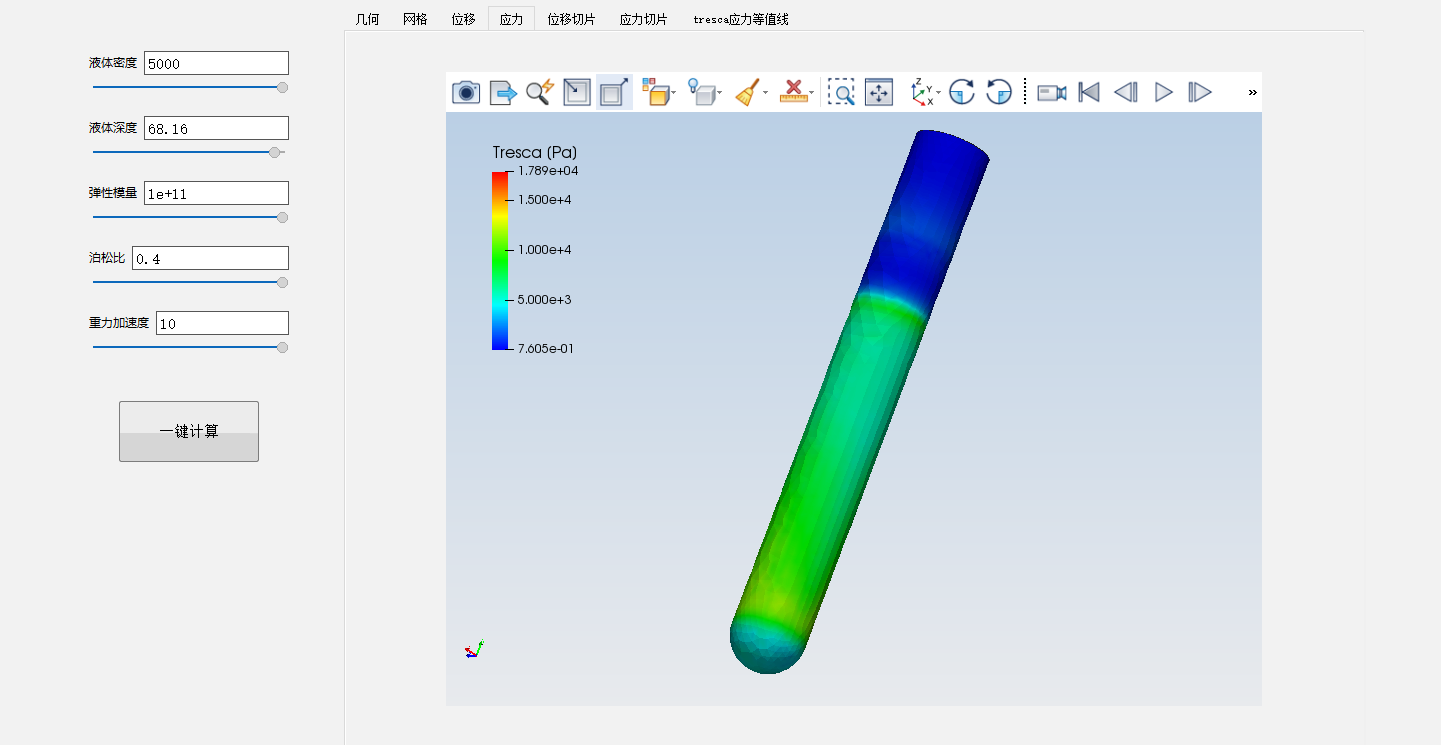Click the 液体深度 slider handle

[275, 152]
